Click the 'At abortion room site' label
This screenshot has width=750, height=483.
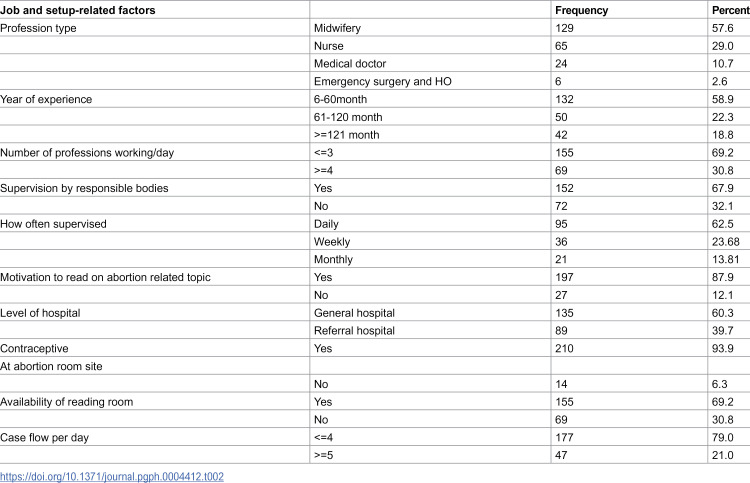[51, 366]
